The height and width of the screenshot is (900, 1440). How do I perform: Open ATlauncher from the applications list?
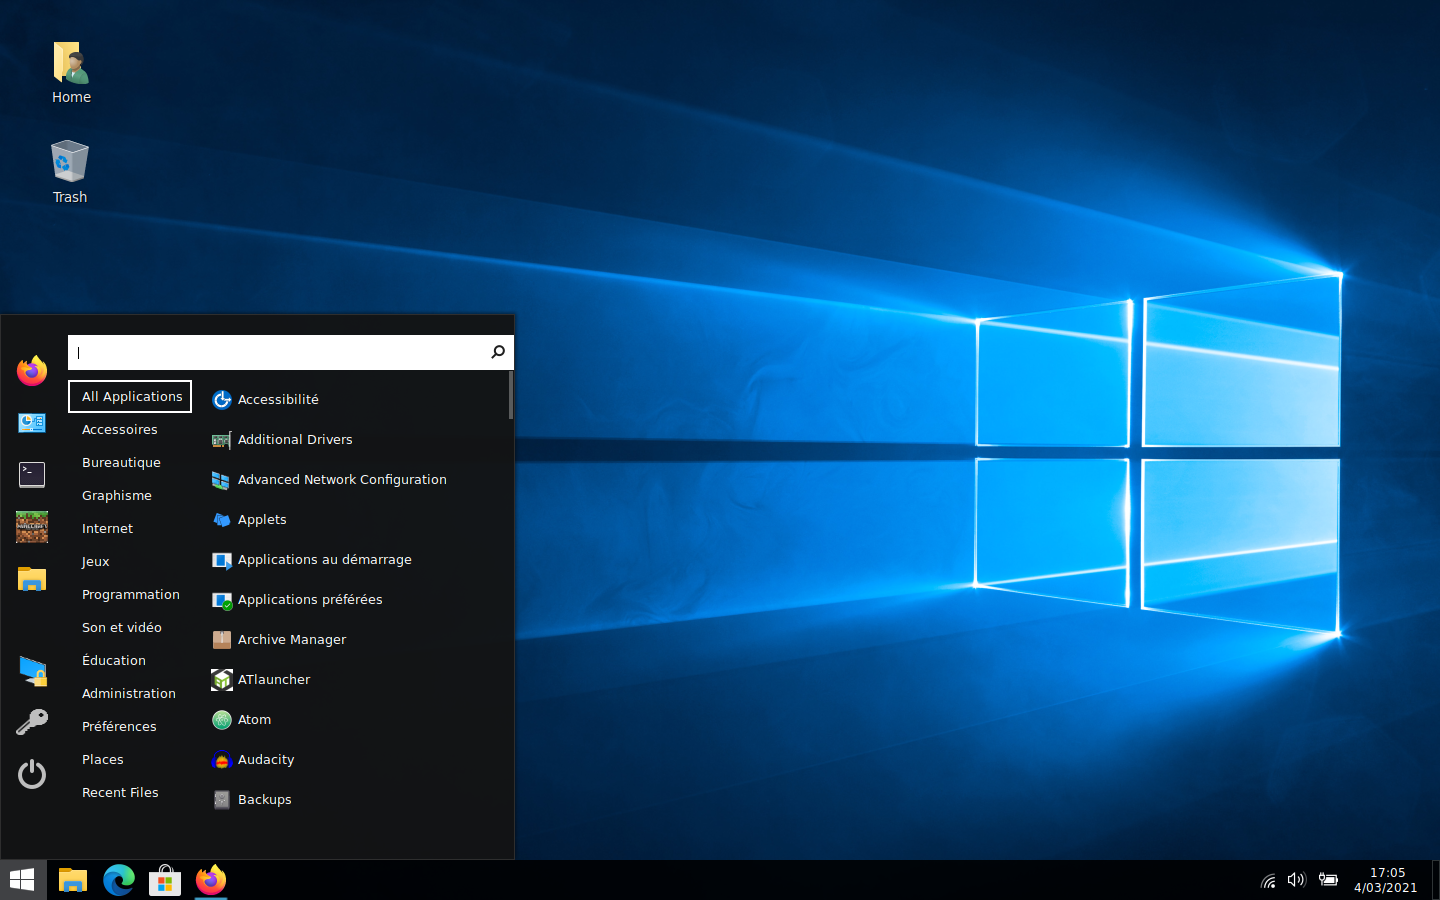(x=274, y=679)
